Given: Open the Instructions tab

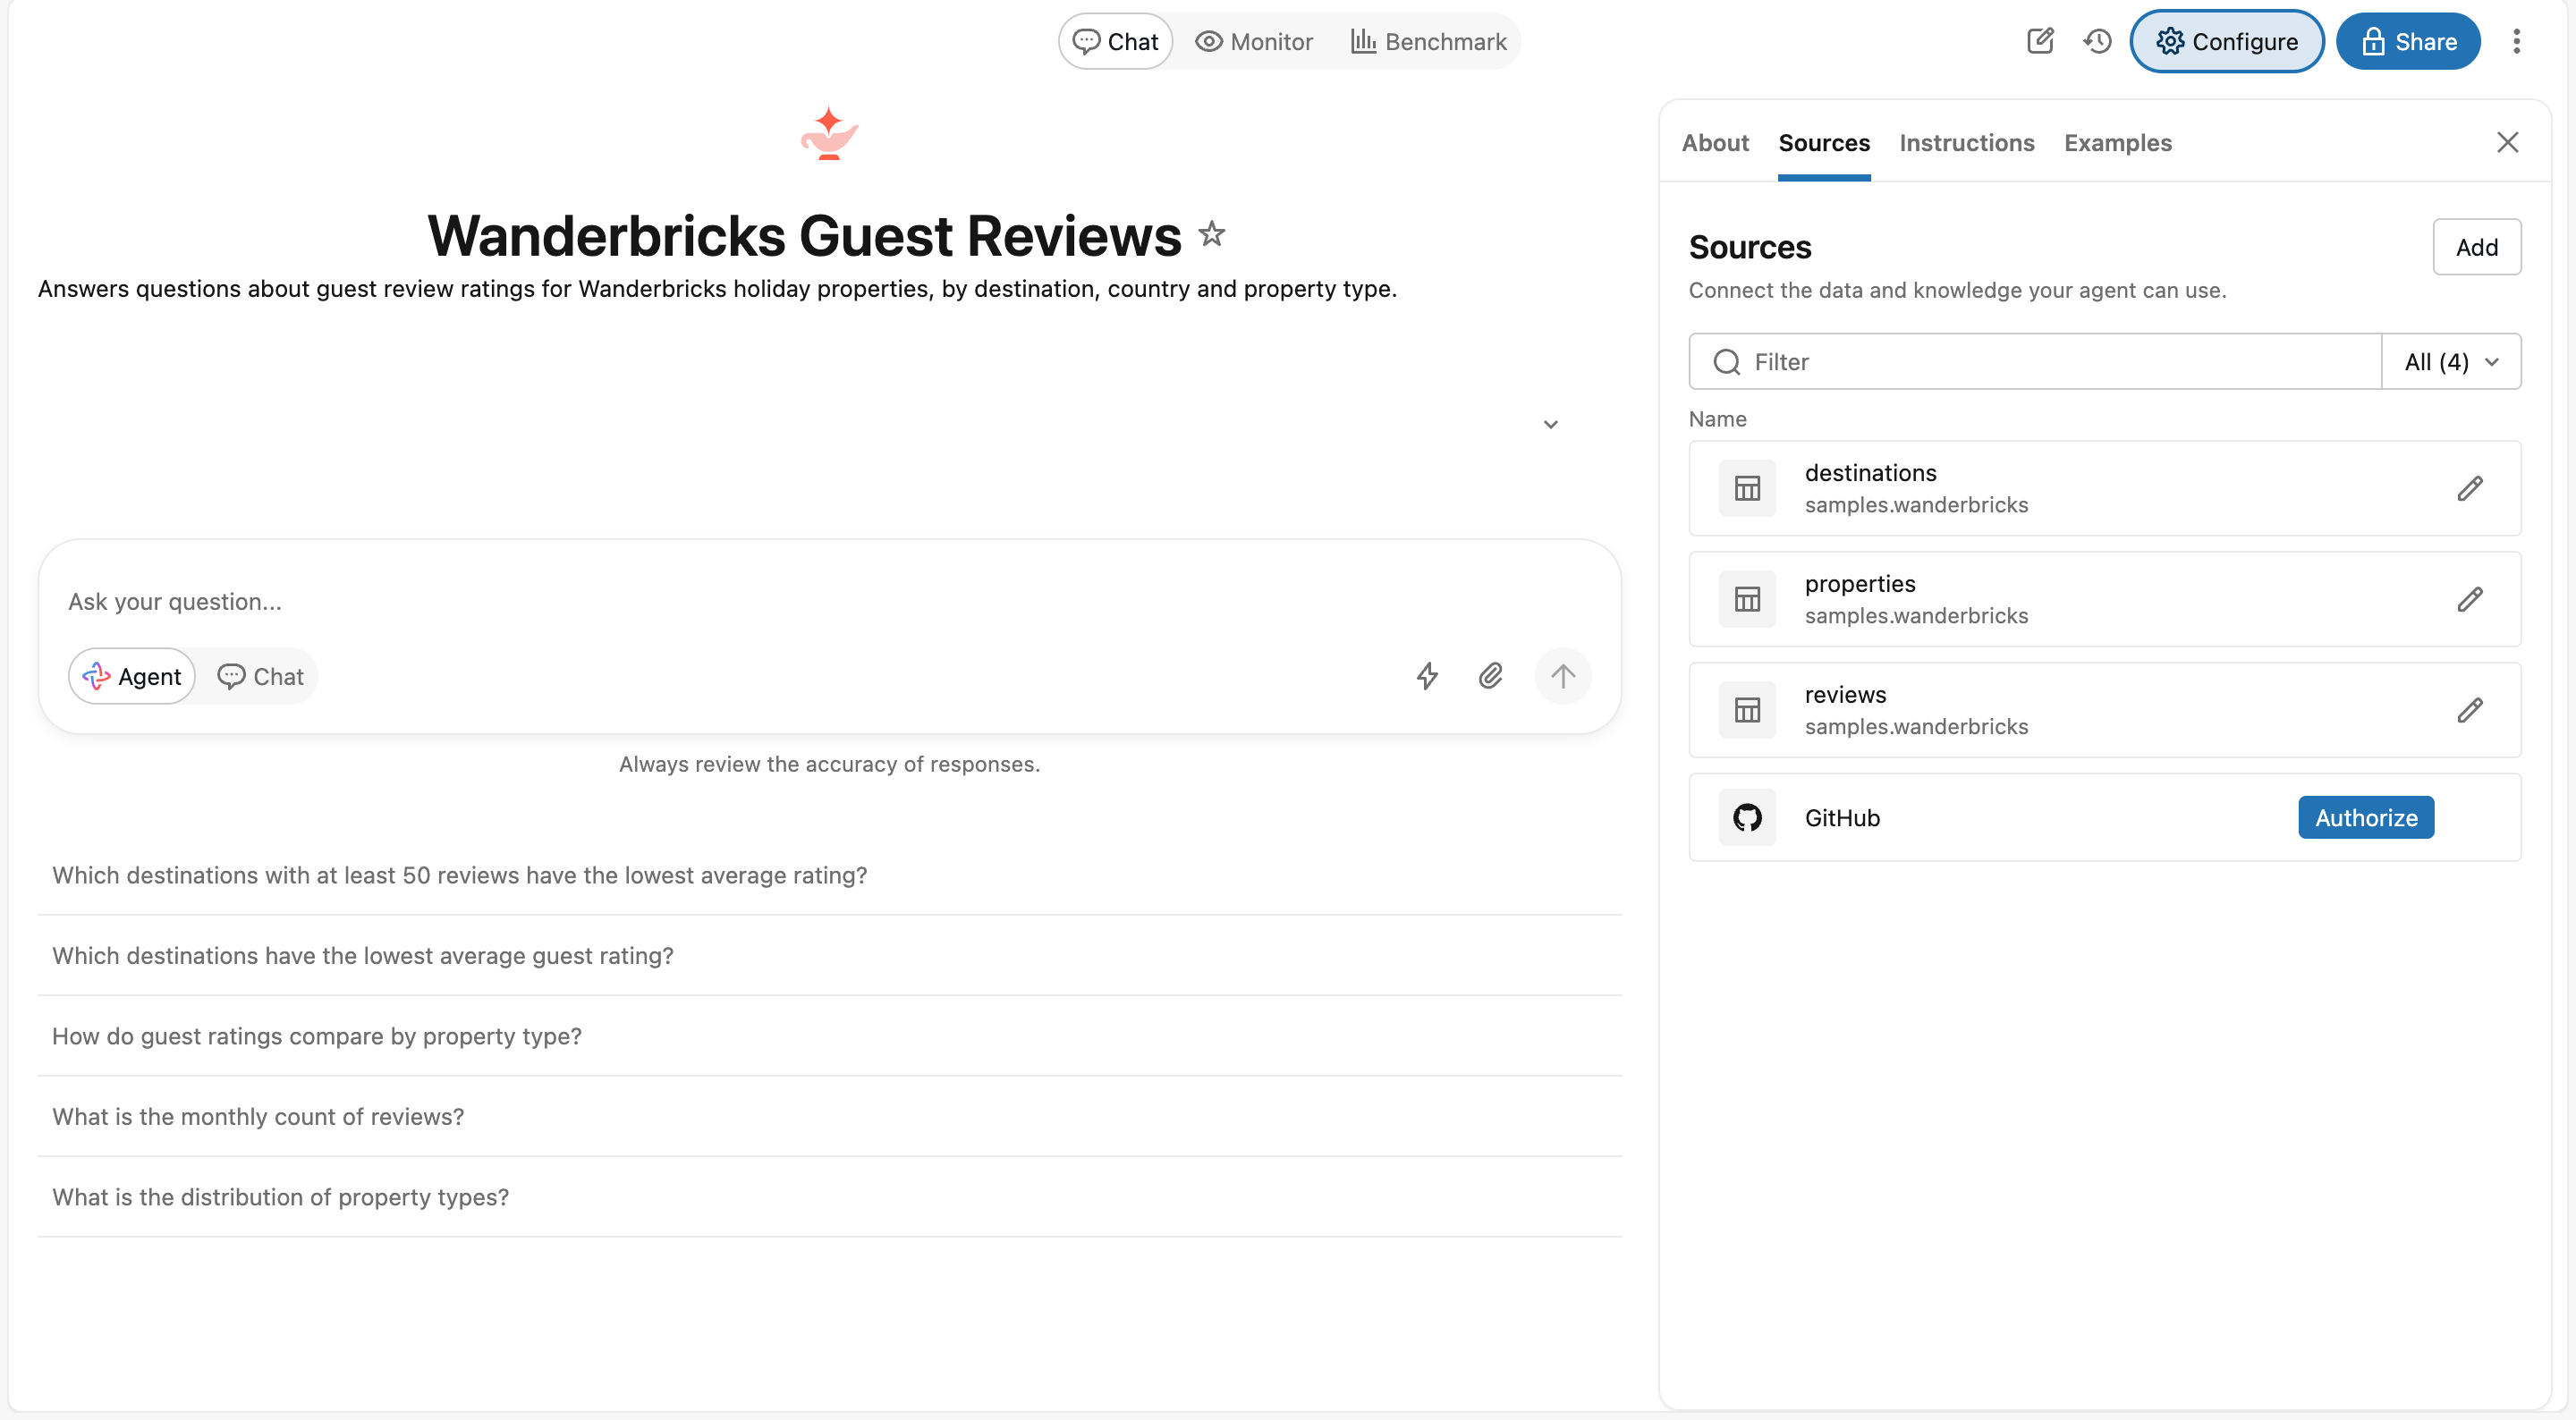Looking at the screenshot, I should click(x=1966, y=143).
